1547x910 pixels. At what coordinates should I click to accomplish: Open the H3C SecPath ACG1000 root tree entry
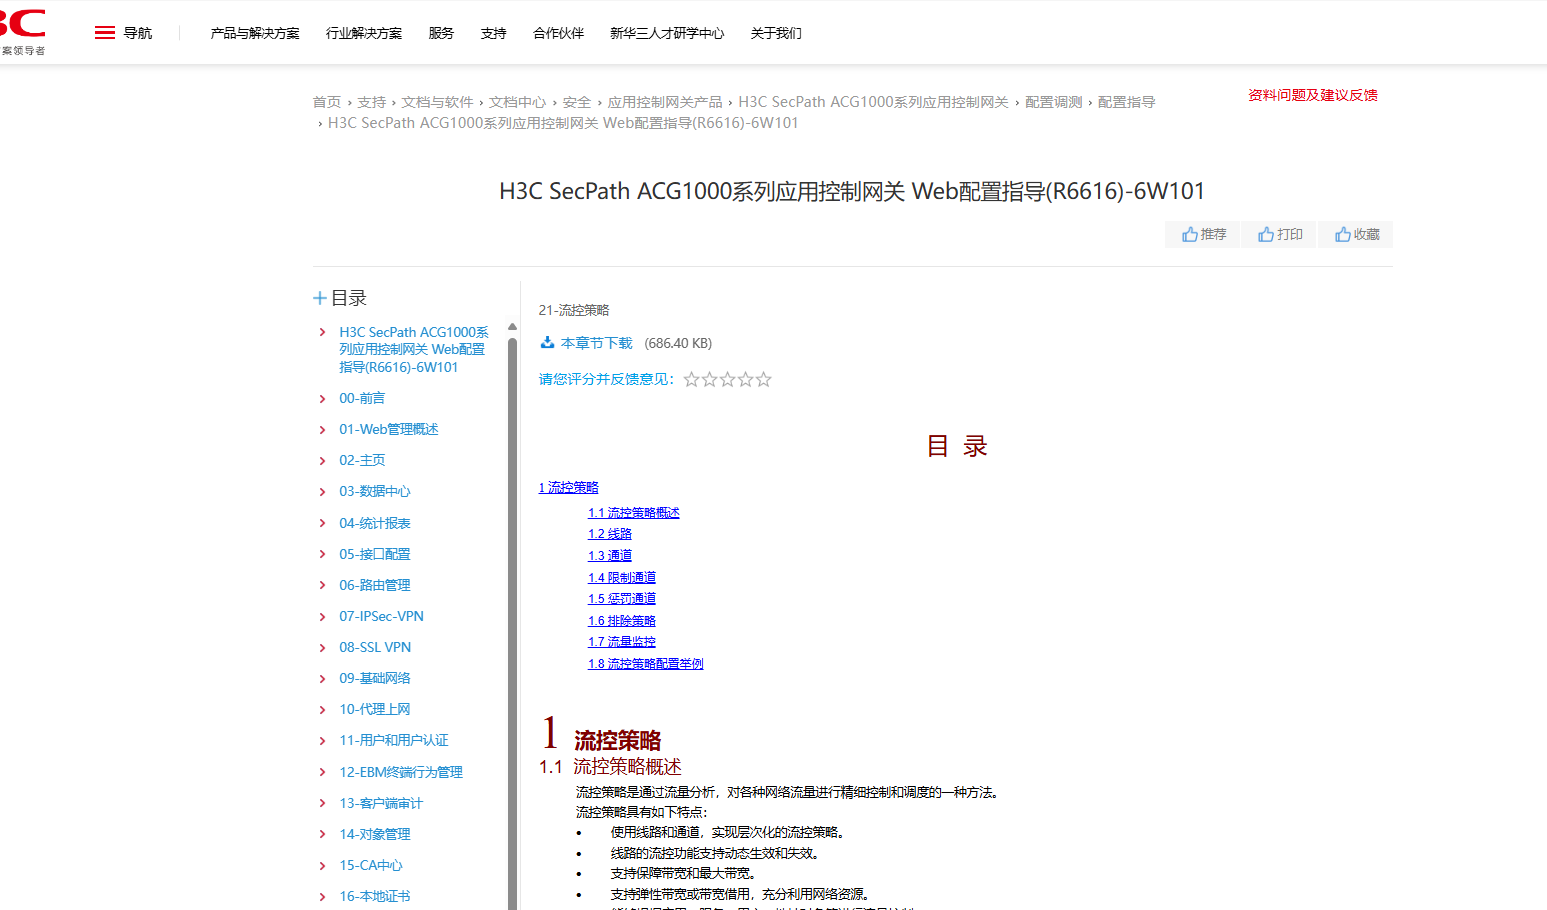pos(414,350)
